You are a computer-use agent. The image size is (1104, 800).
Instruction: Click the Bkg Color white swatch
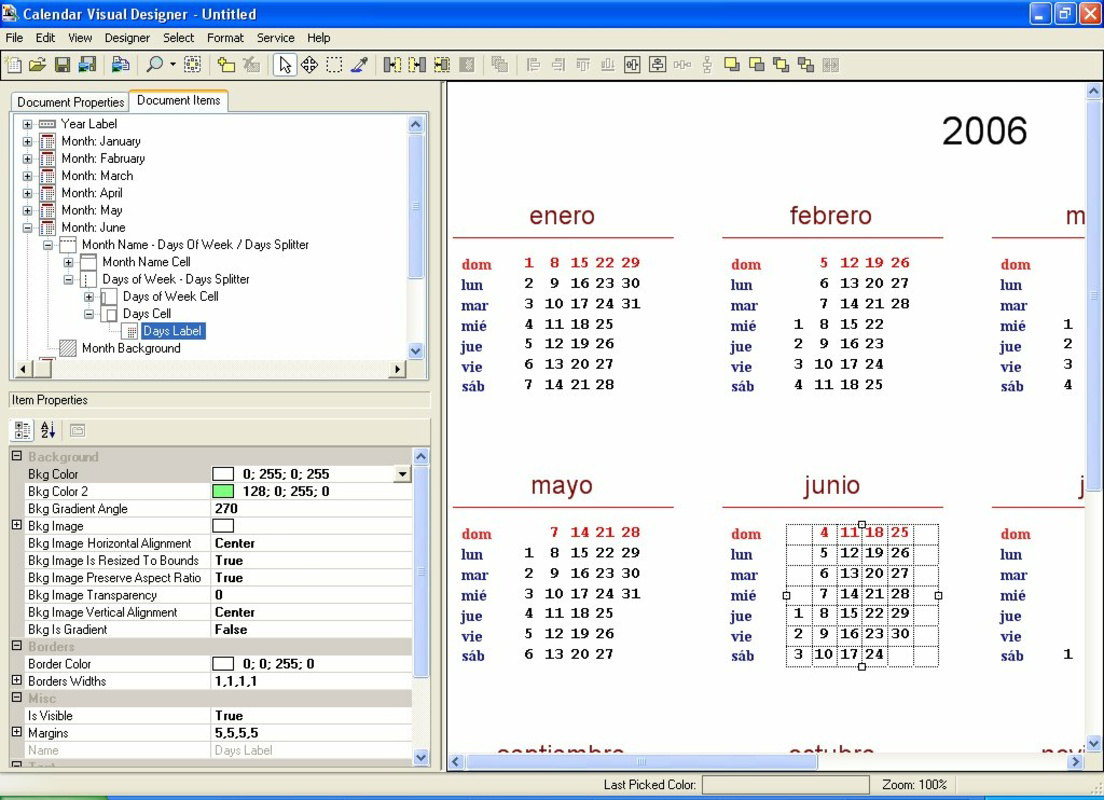(223, 474)
